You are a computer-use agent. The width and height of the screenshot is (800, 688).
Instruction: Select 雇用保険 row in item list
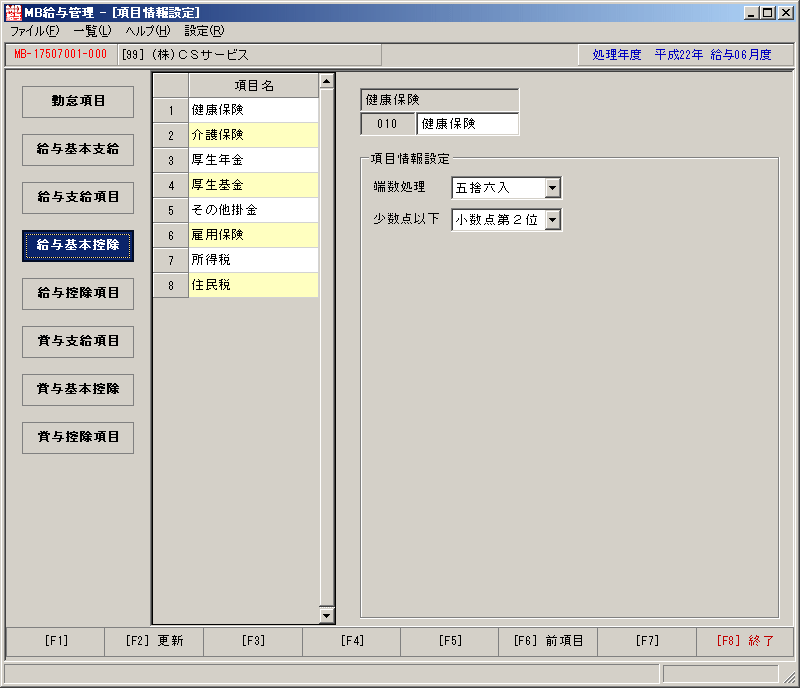pyautogui.click(x=254, y=235)
